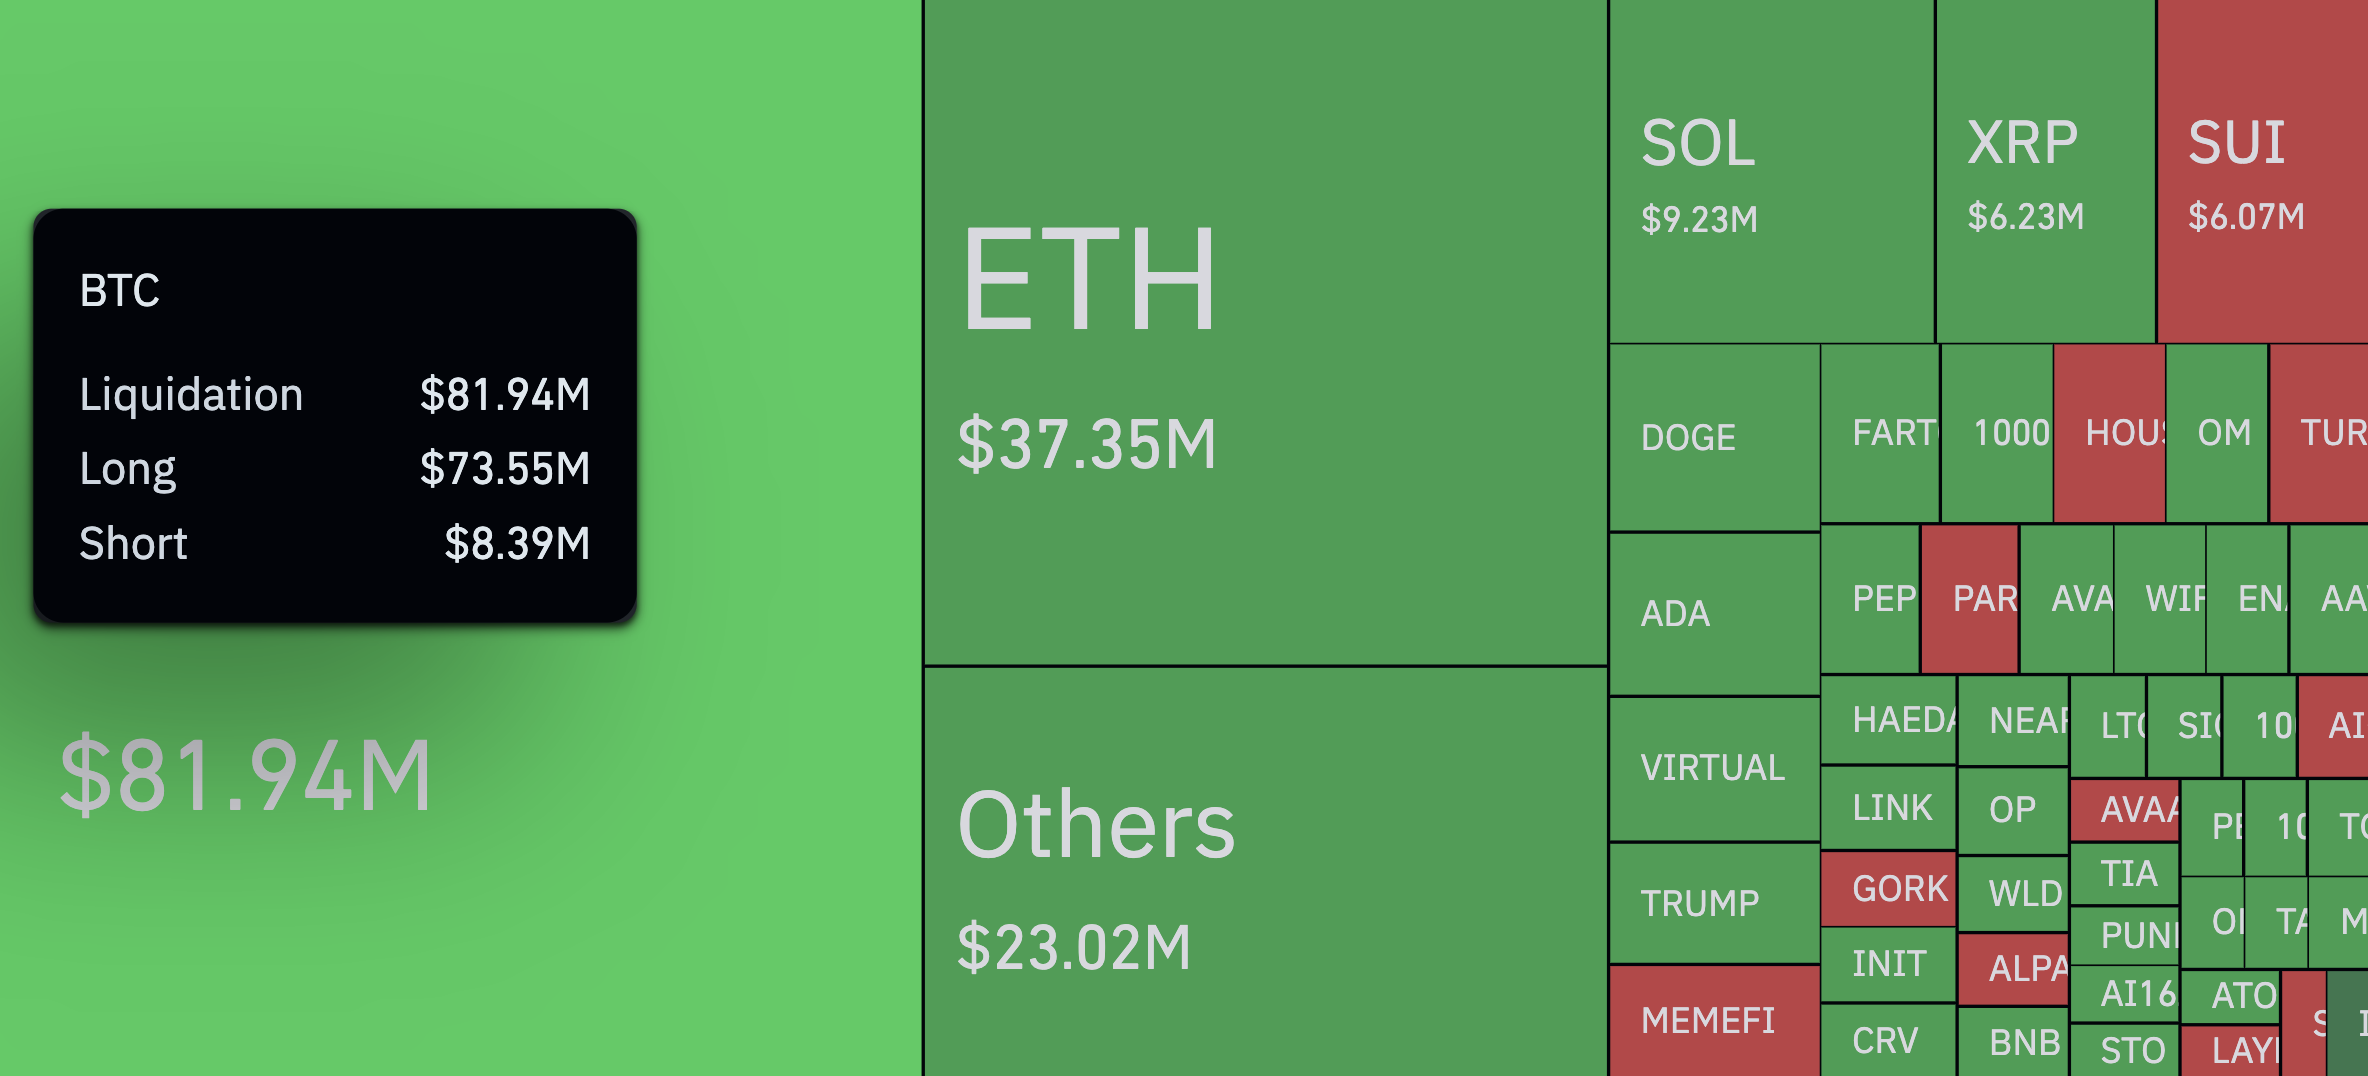The image size is (2368, 1076).
Task: Select the red SUI $6.07M tile
Action: [x=2262, y=172]
